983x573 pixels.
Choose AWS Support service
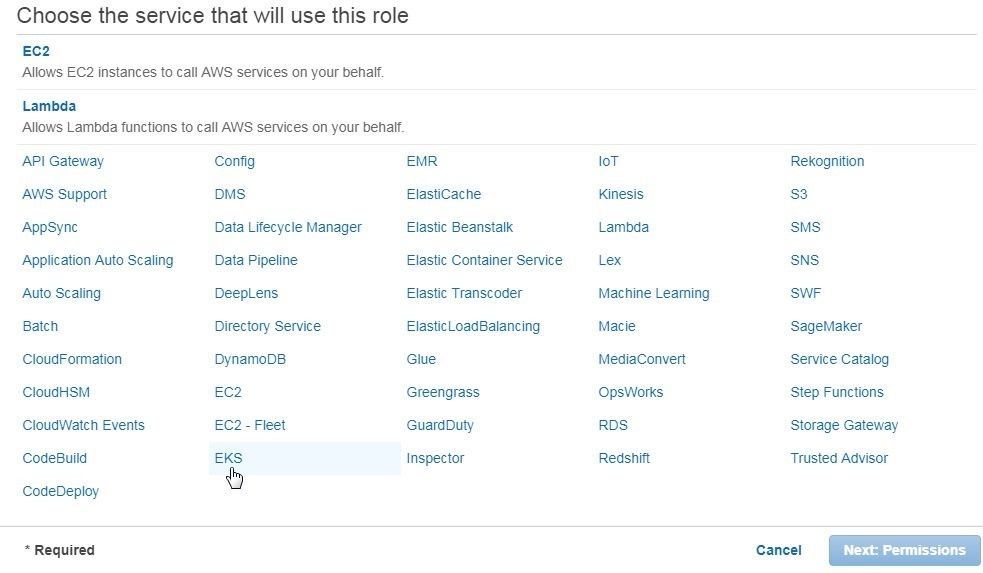click(x=65, y=194)
